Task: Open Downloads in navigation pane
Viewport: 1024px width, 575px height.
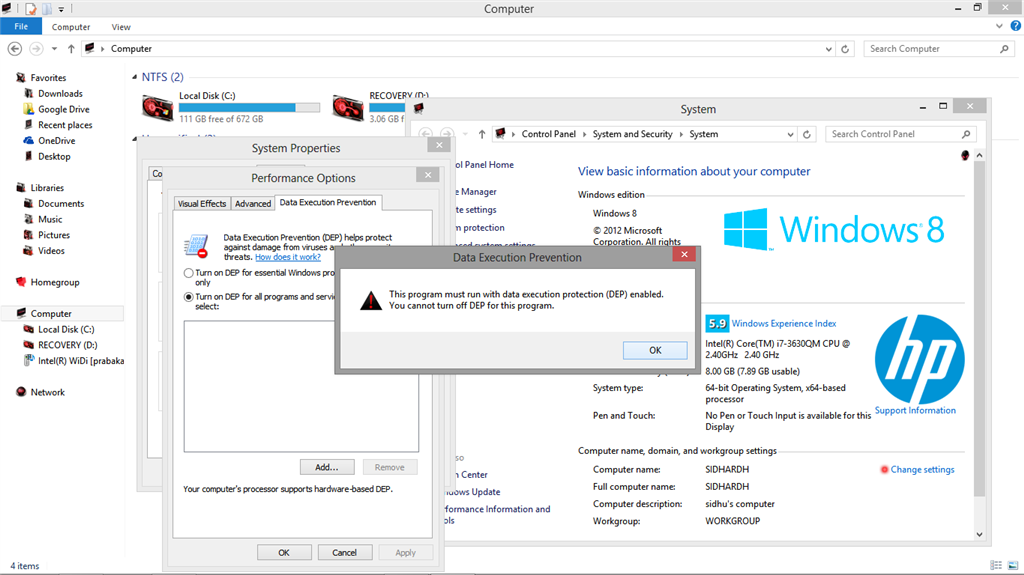Action: click(60, 93)
